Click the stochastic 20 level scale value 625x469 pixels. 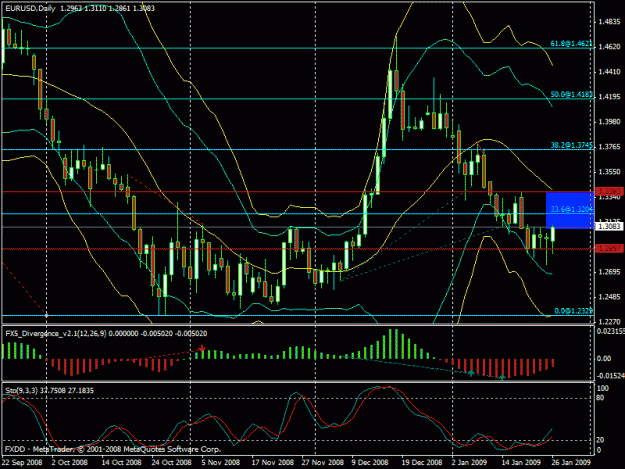tap(601, 440)
